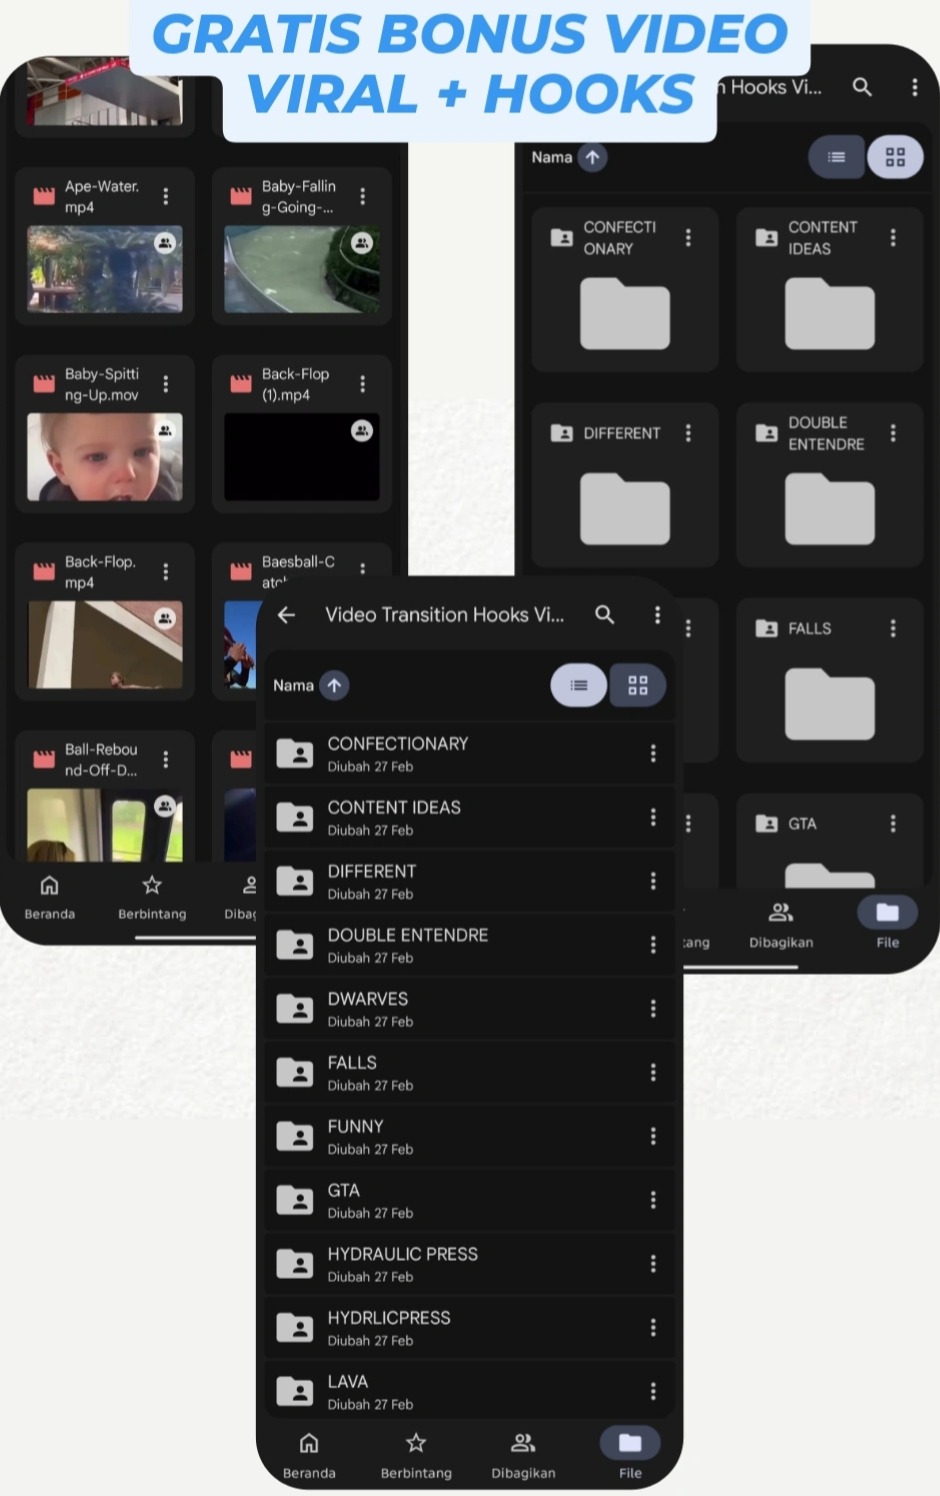Open the search icon in top-right phone

coord(862,87)
